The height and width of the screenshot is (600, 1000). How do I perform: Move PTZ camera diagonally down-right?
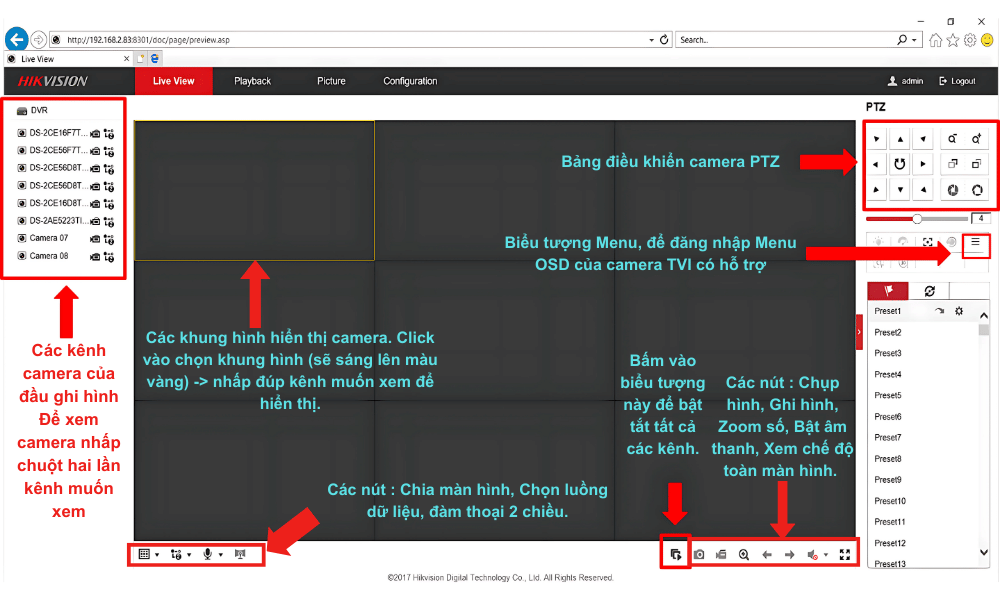point(923,189)
